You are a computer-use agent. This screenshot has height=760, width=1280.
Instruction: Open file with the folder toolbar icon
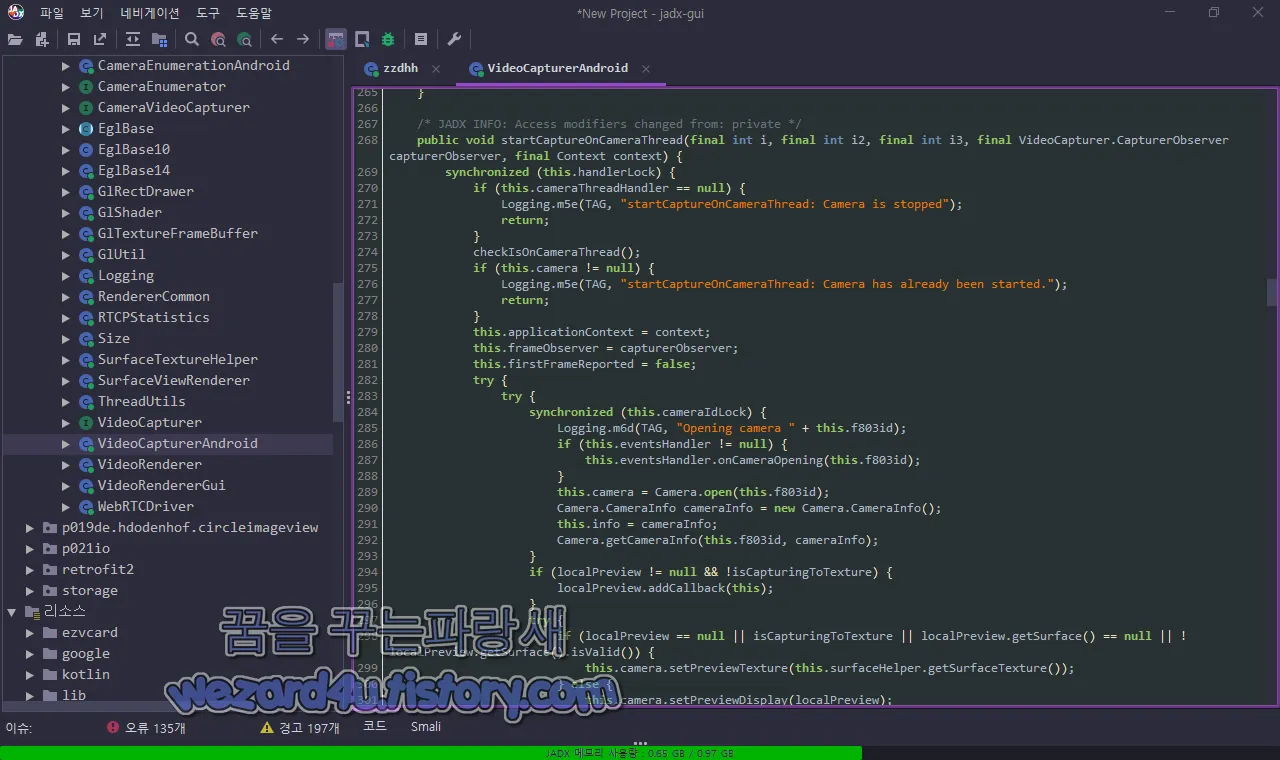coord(15,39)
